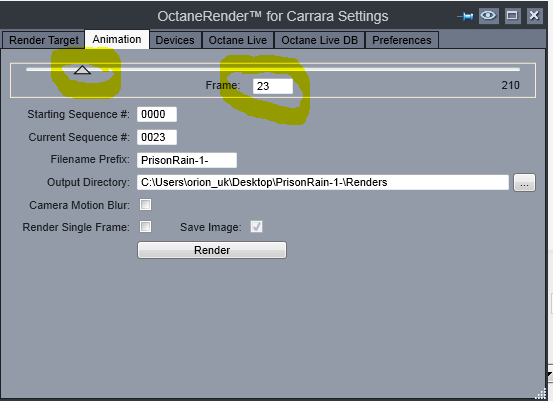
Task: Toggle the Save Image checkbox
Action: point(256,226)
